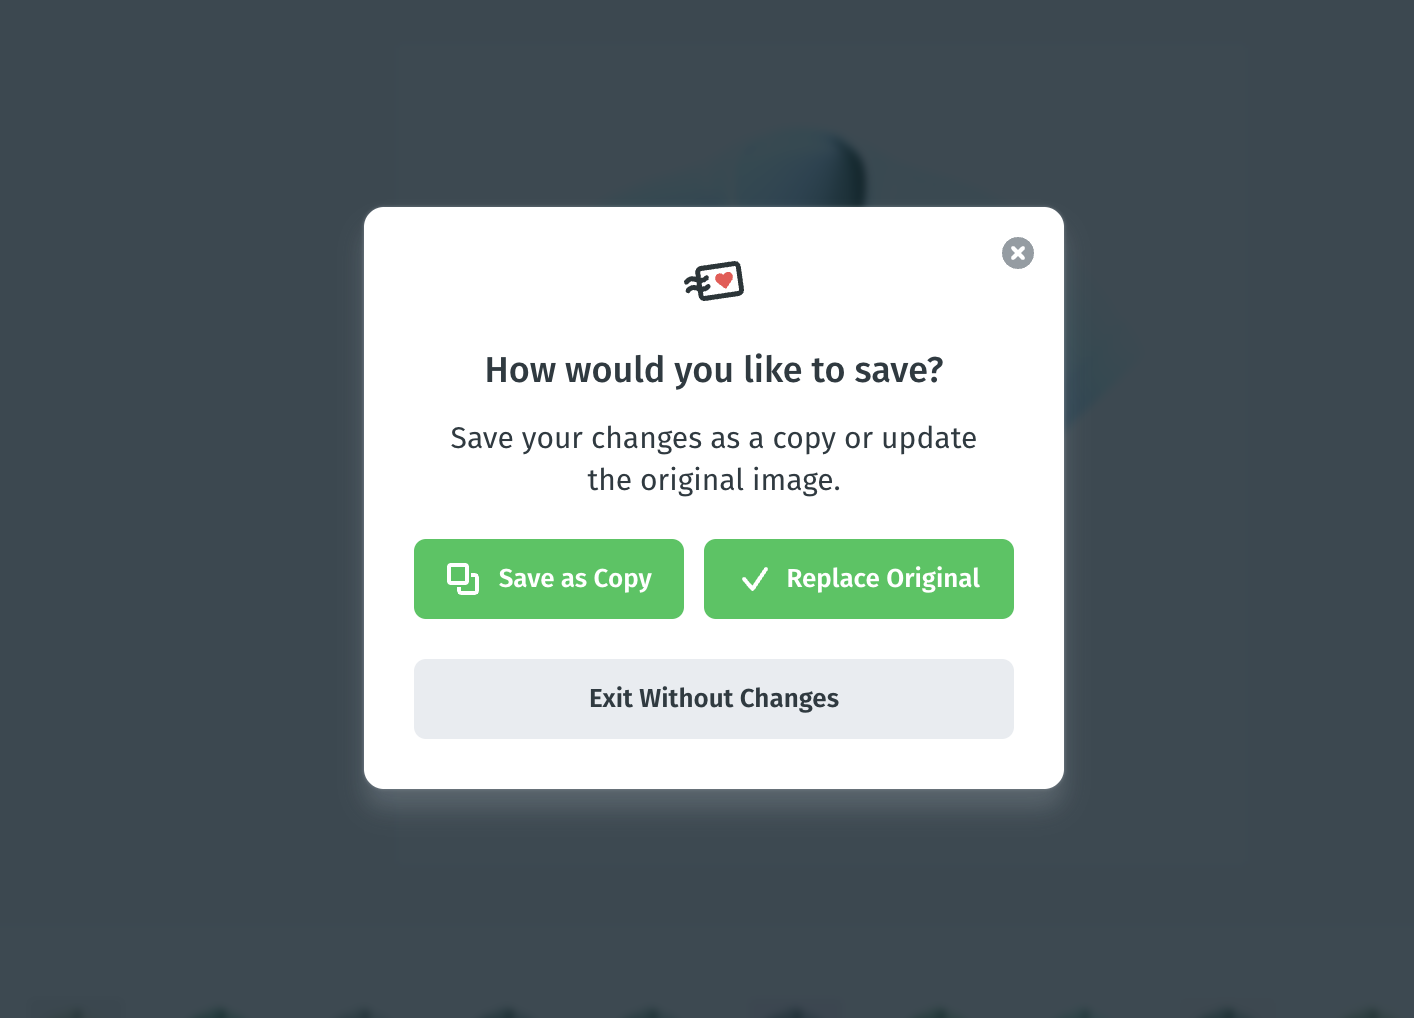Select Exit Without Changes
The width and height of the screenshot is (1414, 1018).
[x=714, y=699]
